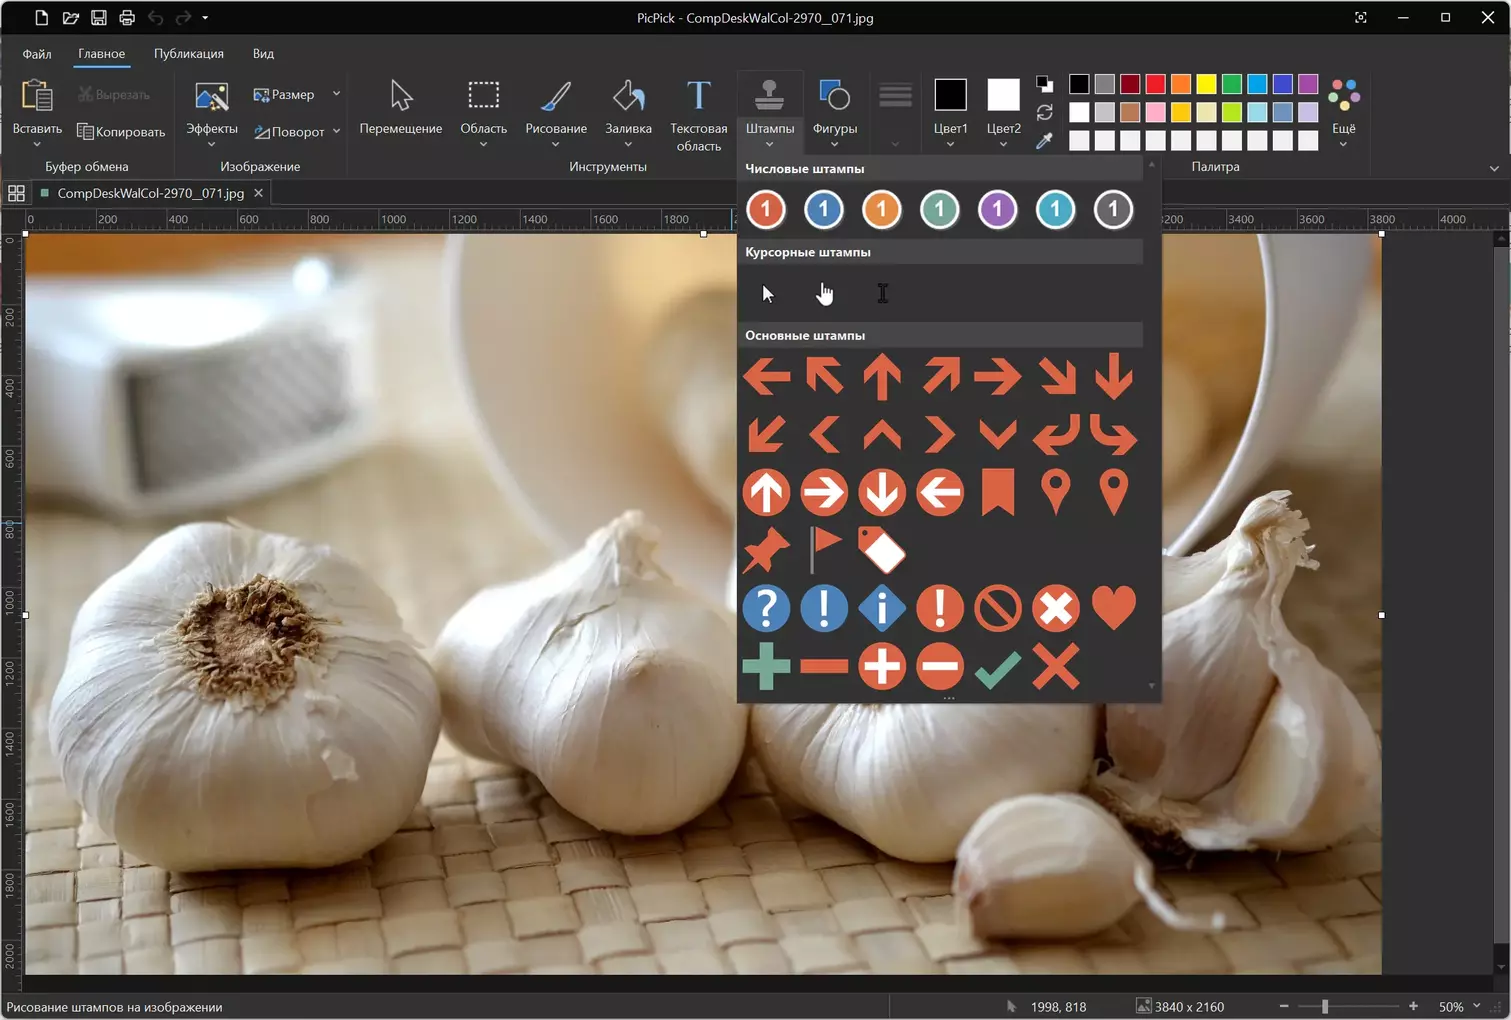Screen dimensions: 1511x1020
Task: Toggle the thumbnail grid view of documents
Action: [x=16, y=193]
